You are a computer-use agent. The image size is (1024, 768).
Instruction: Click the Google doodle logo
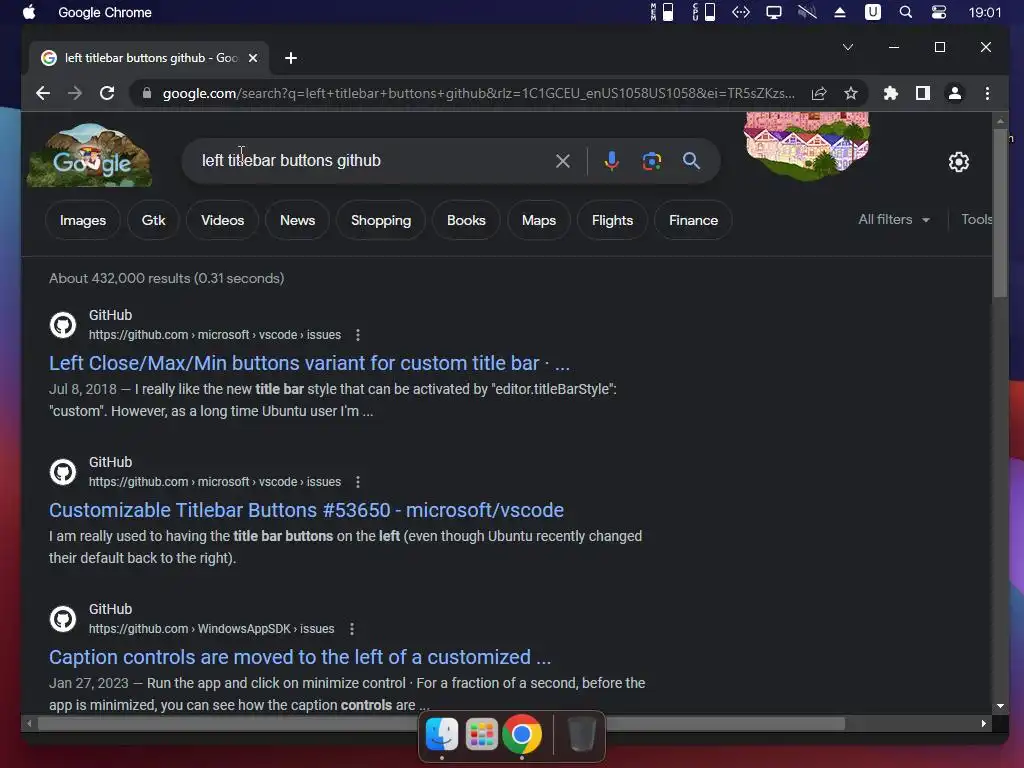pos(89,155)
